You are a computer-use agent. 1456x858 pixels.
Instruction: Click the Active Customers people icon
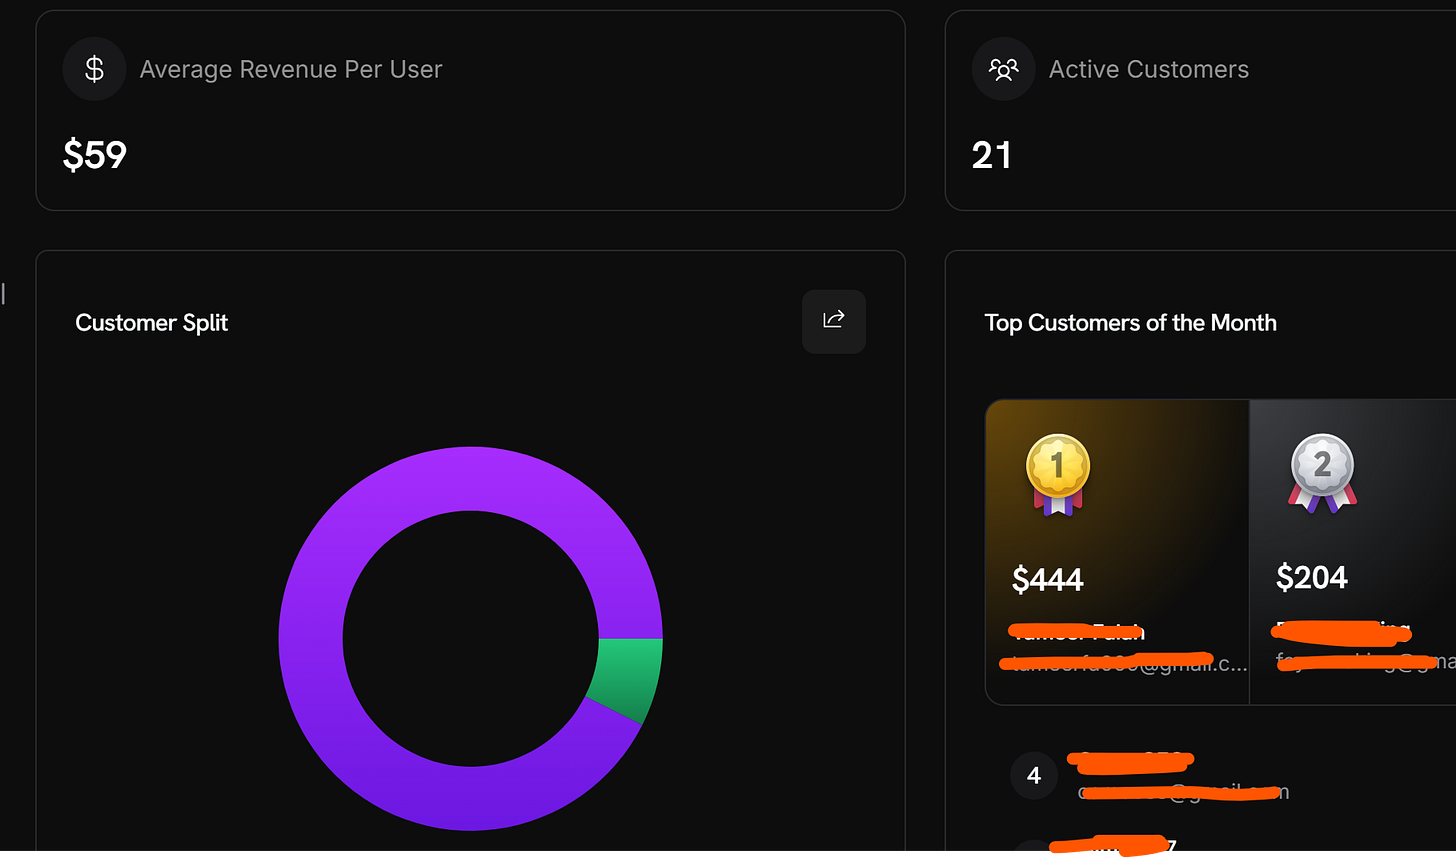1003,69
